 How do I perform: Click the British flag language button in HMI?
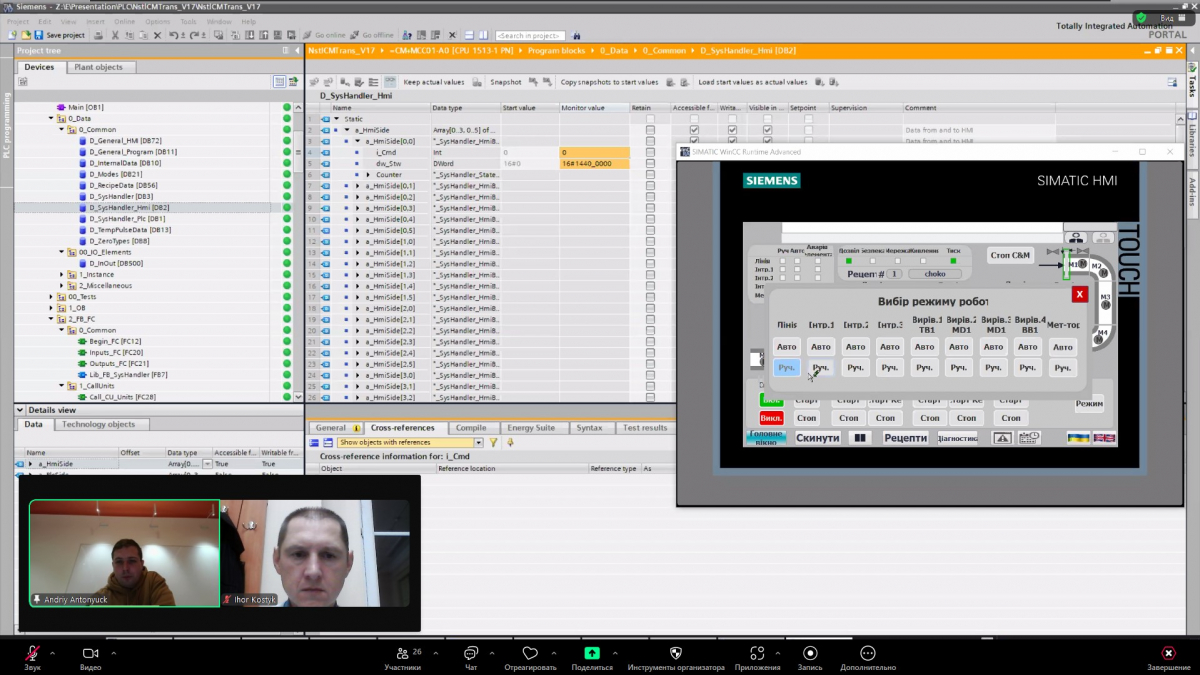(x=1104, y=438)
